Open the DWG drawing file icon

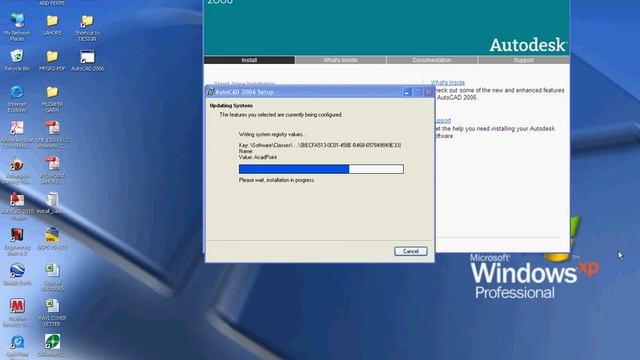[52, 239]
